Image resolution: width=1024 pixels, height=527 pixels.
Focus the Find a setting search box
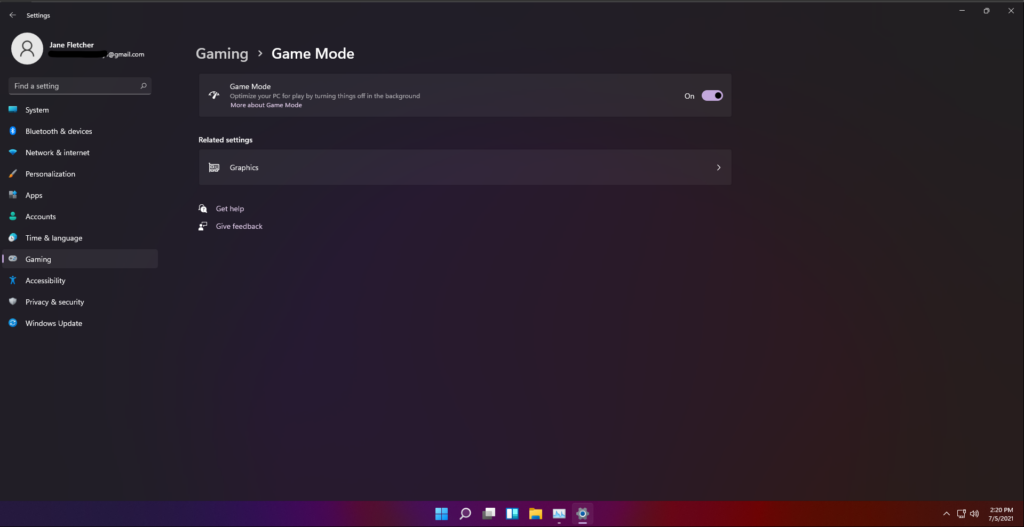80,86
